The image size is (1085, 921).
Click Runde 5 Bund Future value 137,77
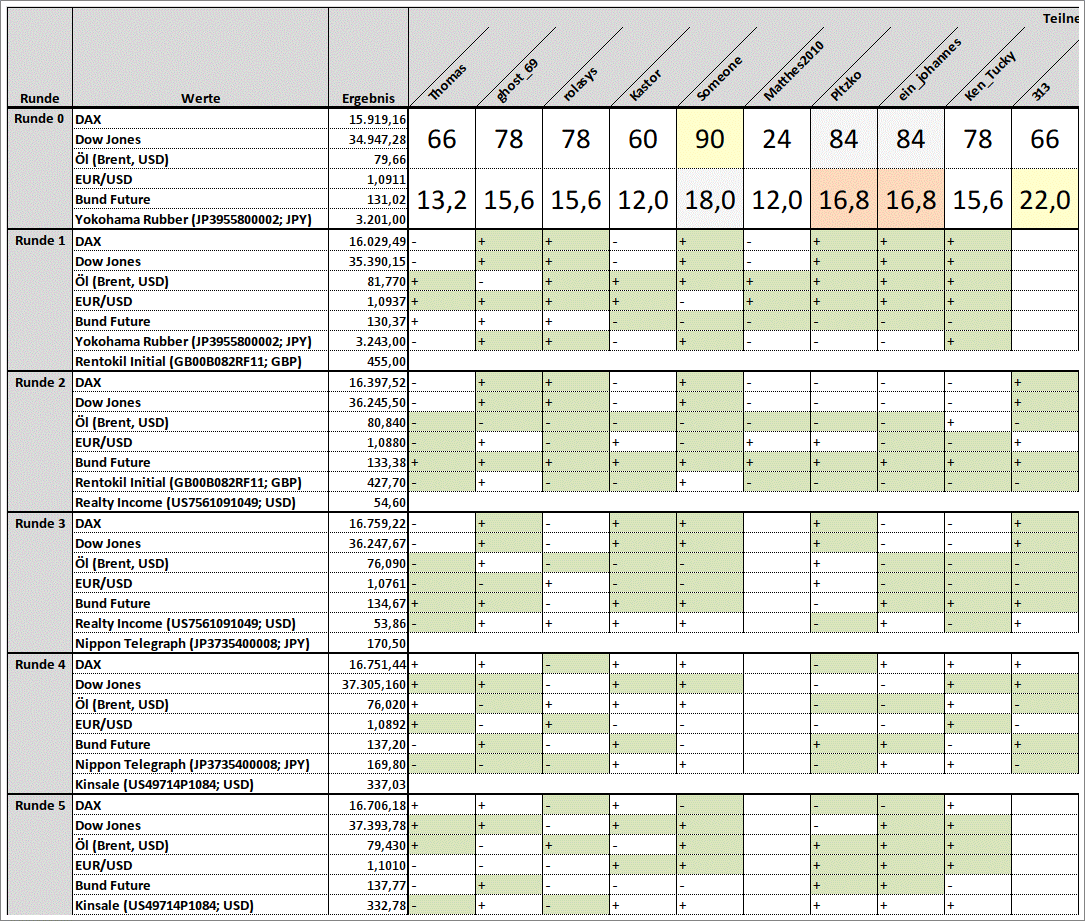[x=386, y=885]
